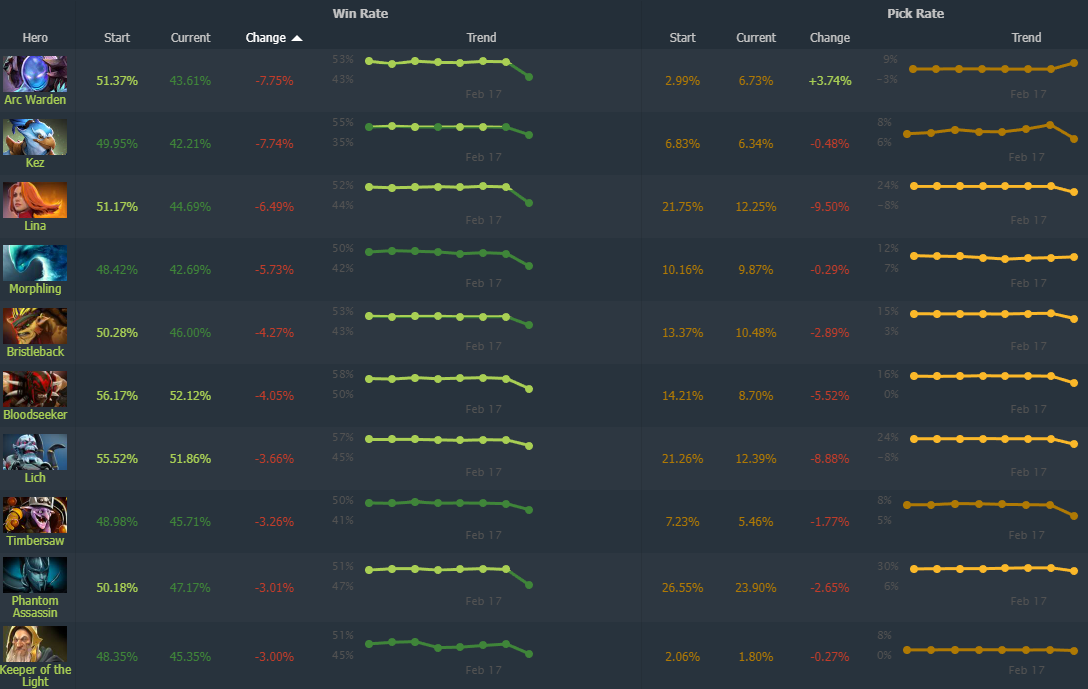Sort heroes by the Start win rate column
Image resolution: width=1088 pixels, height=689 pixels.
pos(116,37)
